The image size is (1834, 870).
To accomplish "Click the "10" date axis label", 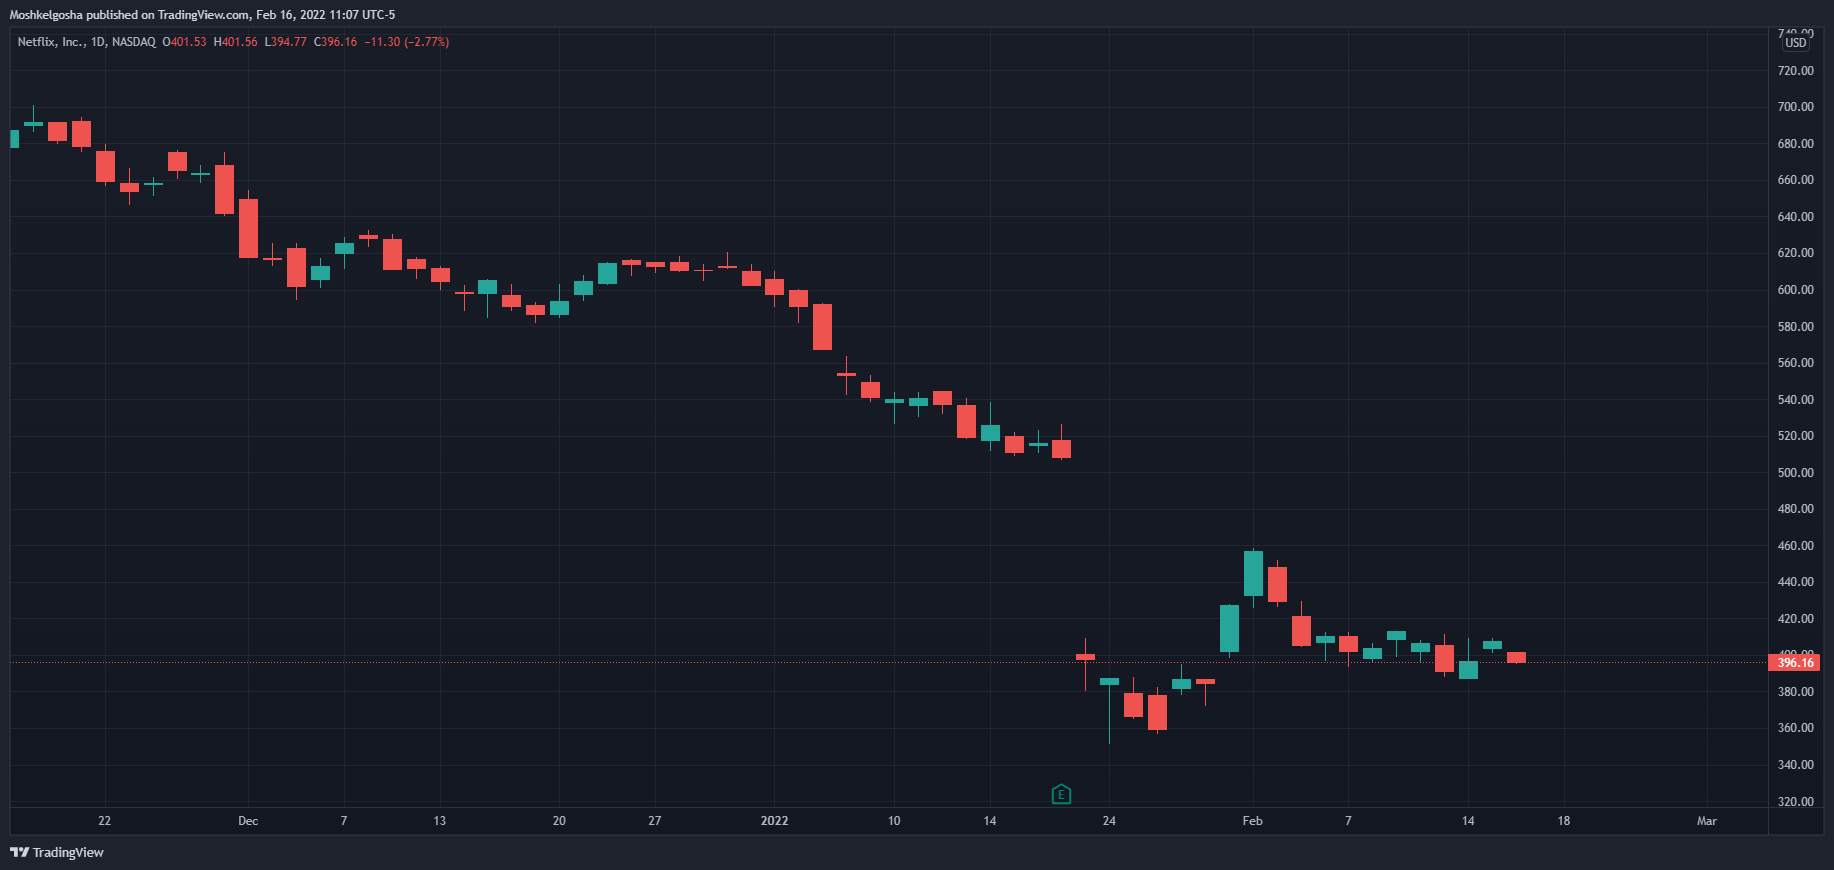I will click(894, 821).
